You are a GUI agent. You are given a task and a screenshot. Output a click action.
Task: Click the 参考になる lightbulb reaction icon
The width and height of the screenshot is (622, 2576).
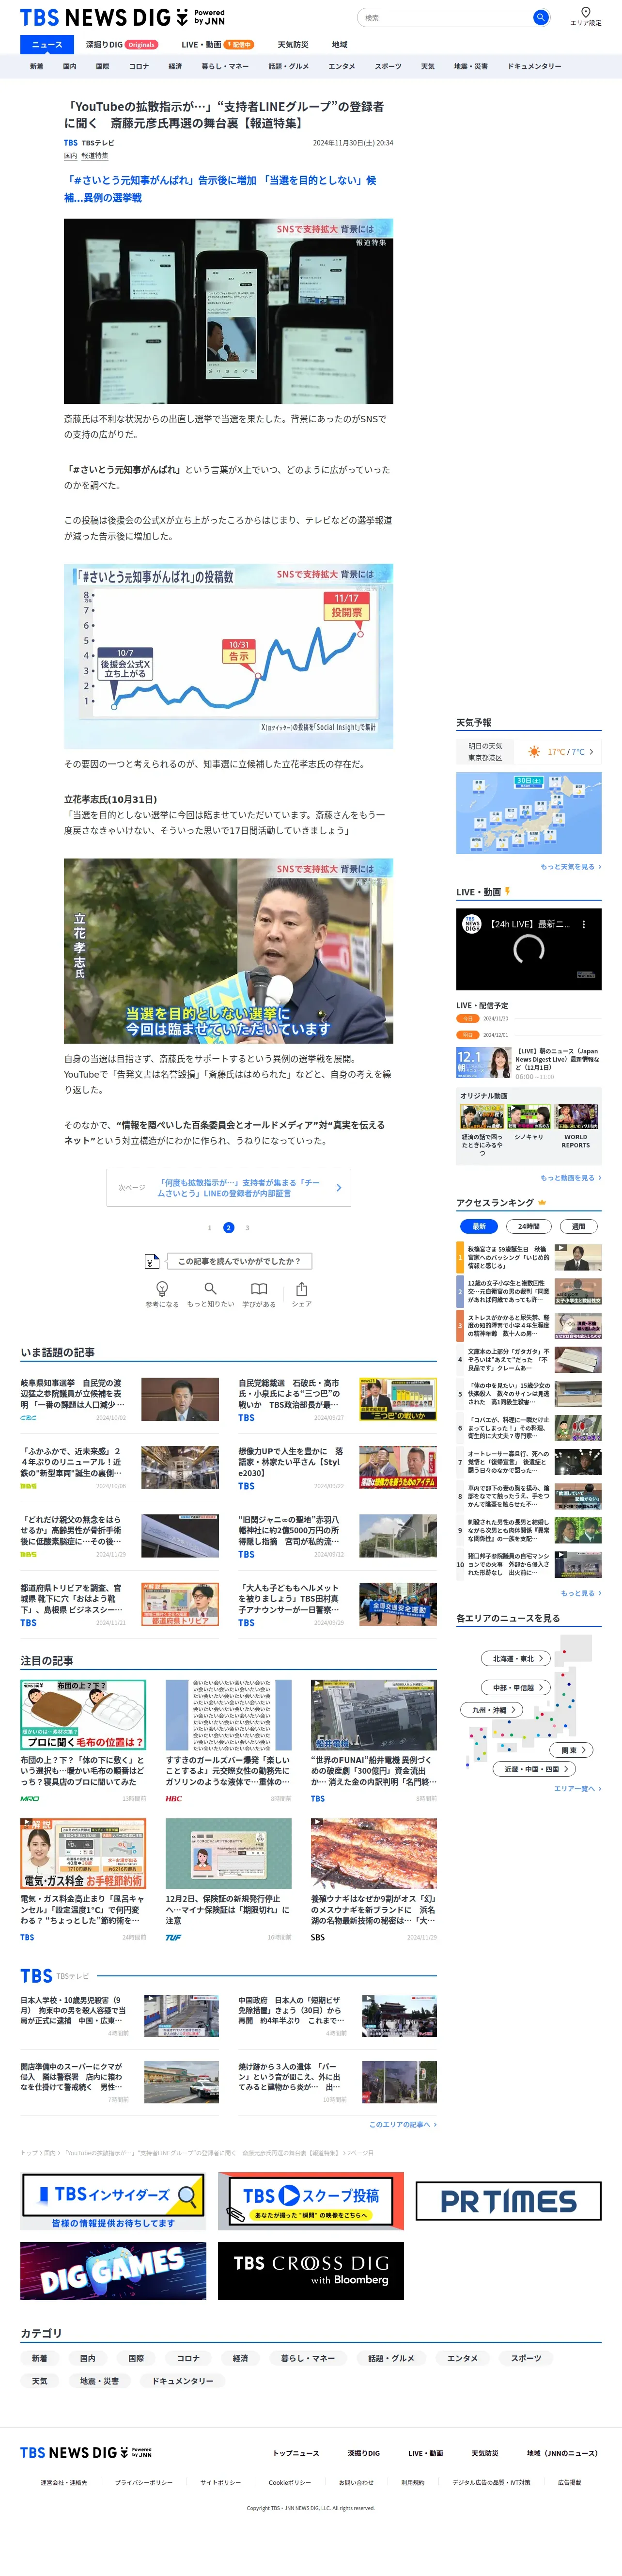click(x=162, y=1288)
